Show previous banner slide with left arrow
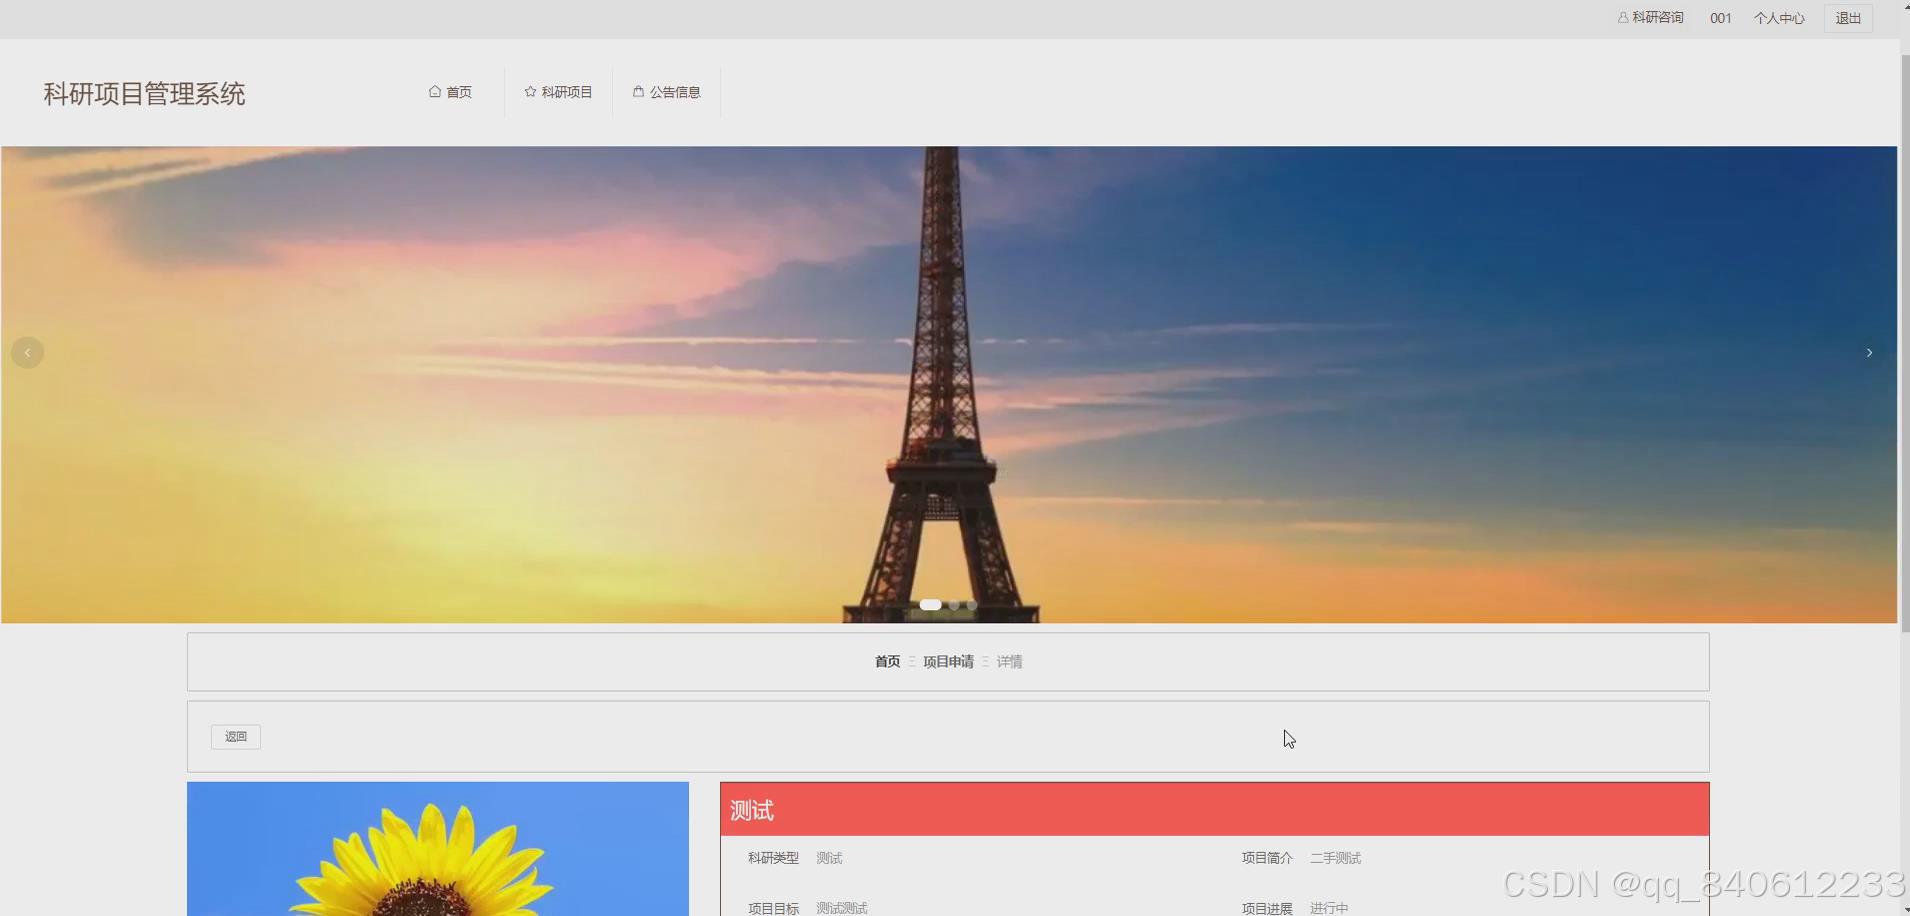Screen dimensions: 1910x916 [27, 352]
